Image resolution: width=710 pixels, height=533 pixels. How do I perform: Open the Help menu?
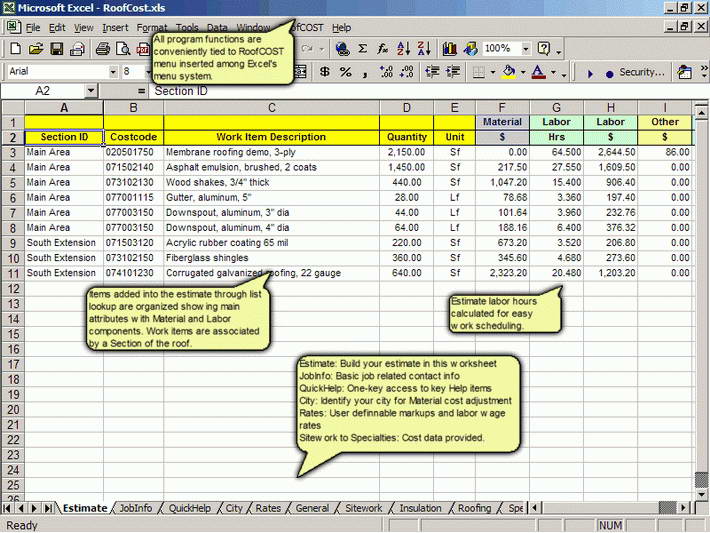[x=341, y=28]
